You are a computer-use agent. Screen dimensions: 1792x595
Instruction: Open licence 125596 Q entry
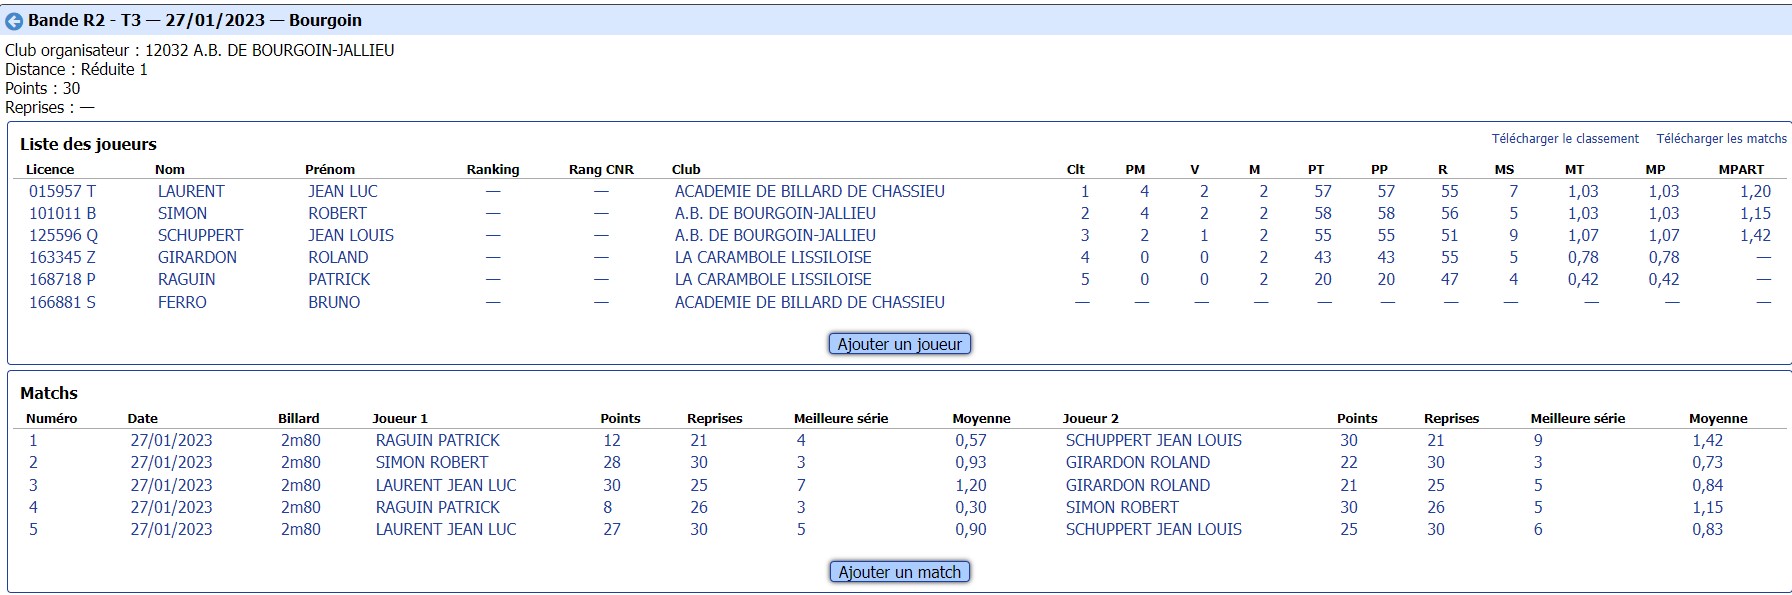(x=63, y=235)
